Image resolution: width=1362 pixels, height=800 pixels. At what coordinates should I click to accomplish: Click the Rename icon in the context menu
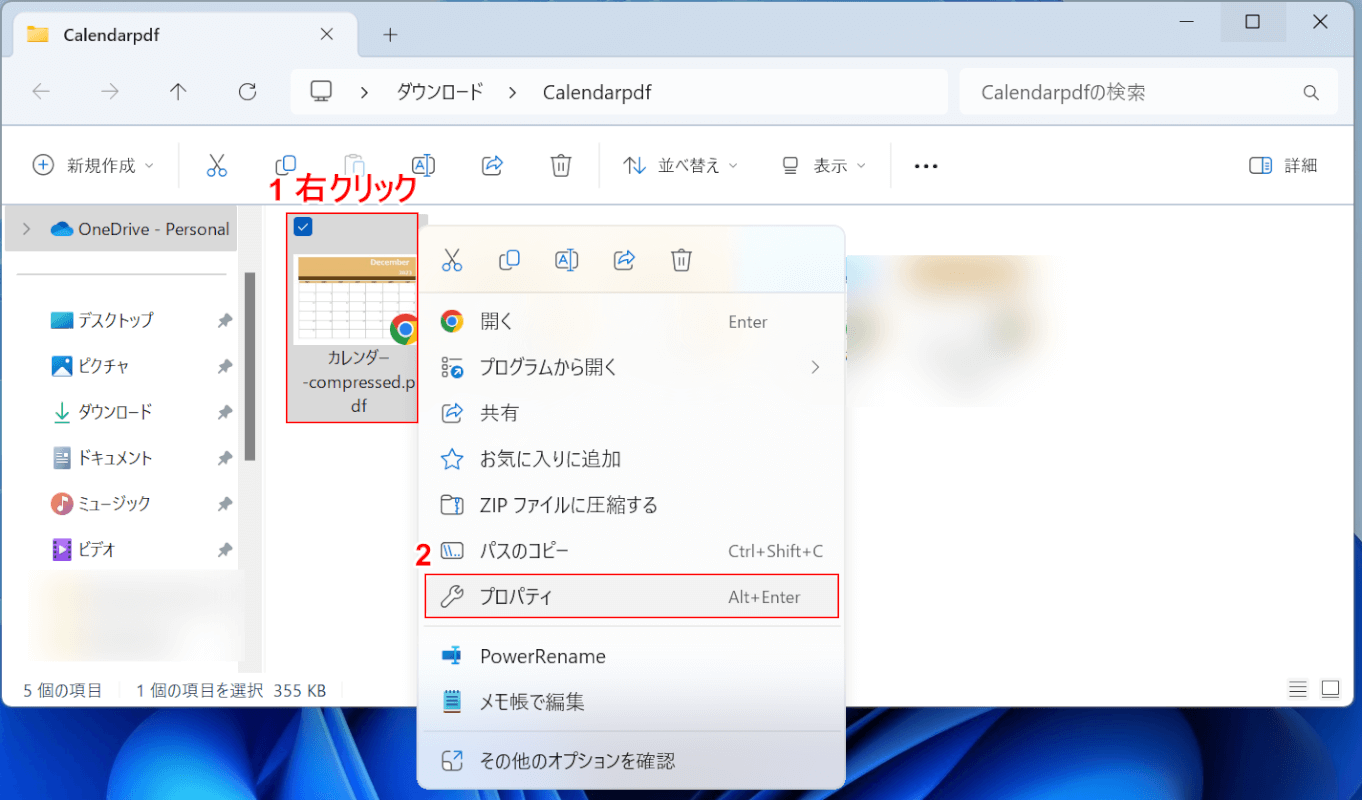[x=566, y=260]
